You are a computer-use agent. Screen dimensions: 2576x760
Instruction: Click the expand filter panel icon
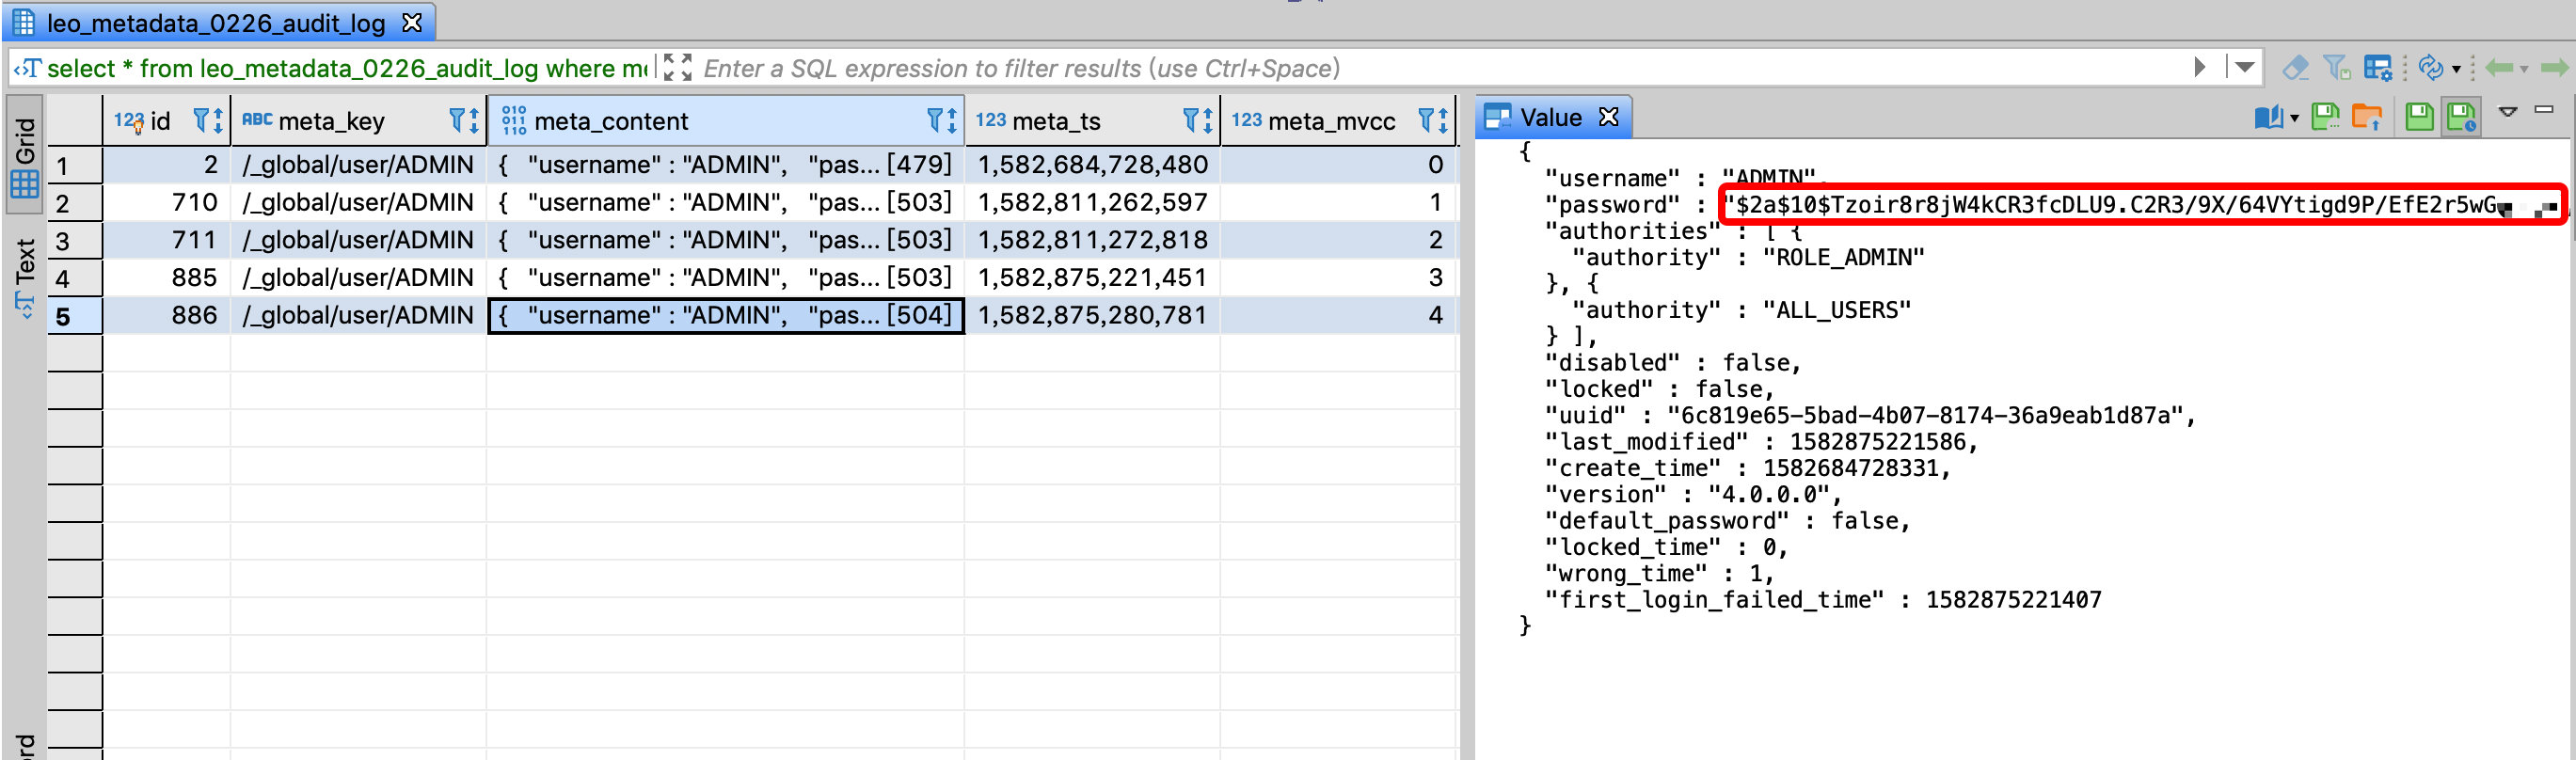(x=677, y=68)
